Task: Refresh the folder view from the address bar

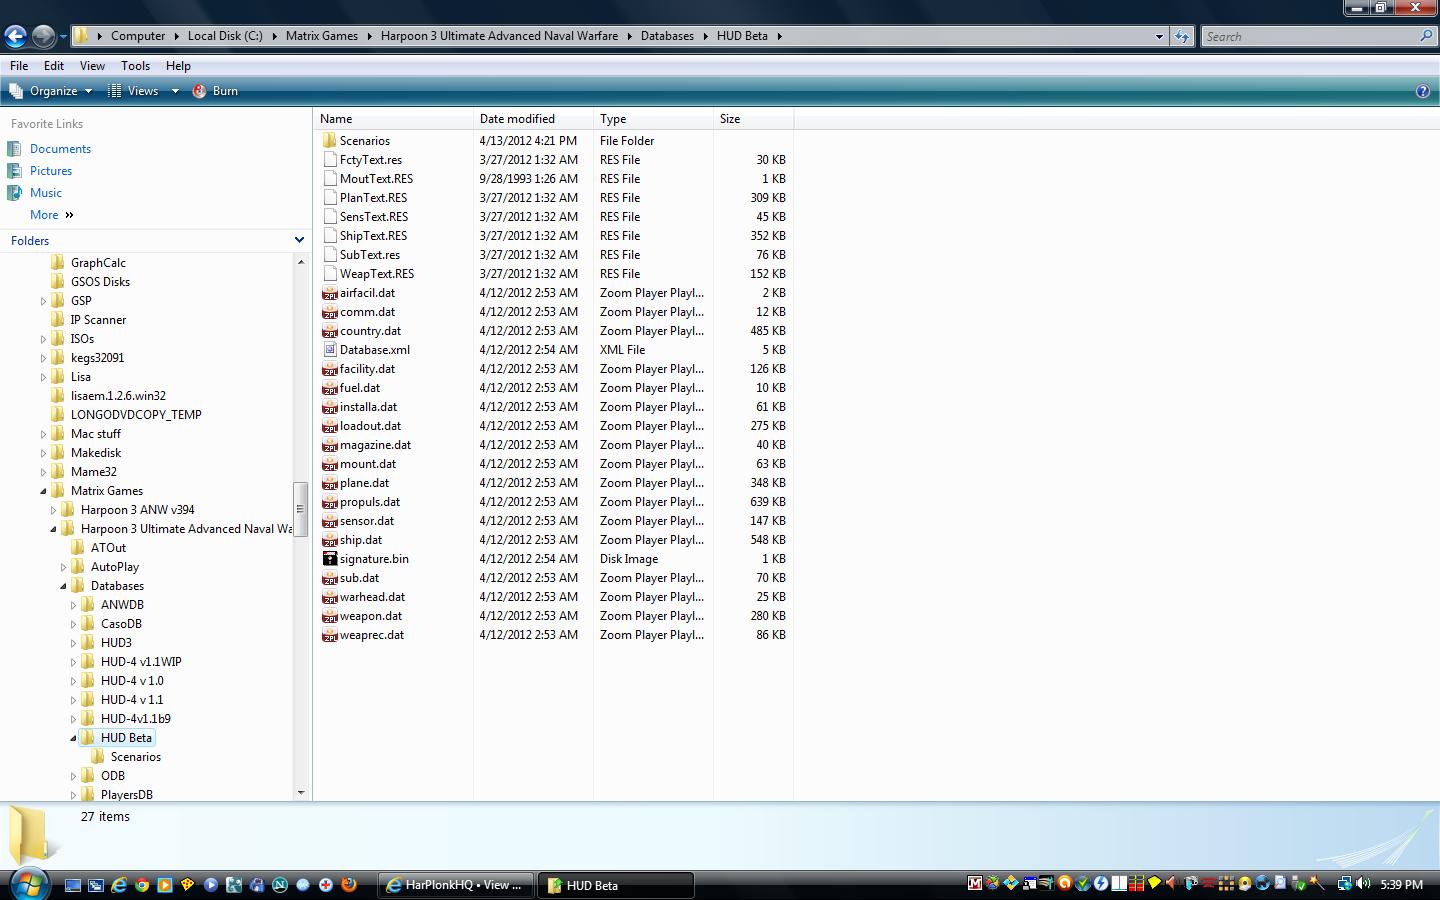Action: coord(1182,36)
